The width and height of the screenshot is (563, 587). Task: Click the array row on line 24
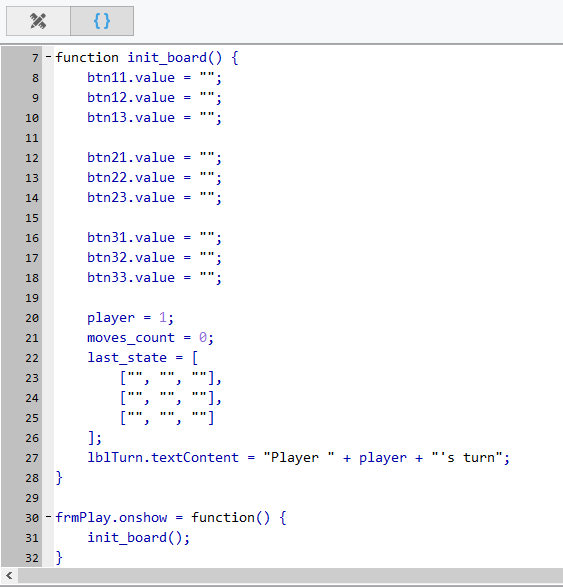click(171, 398)
